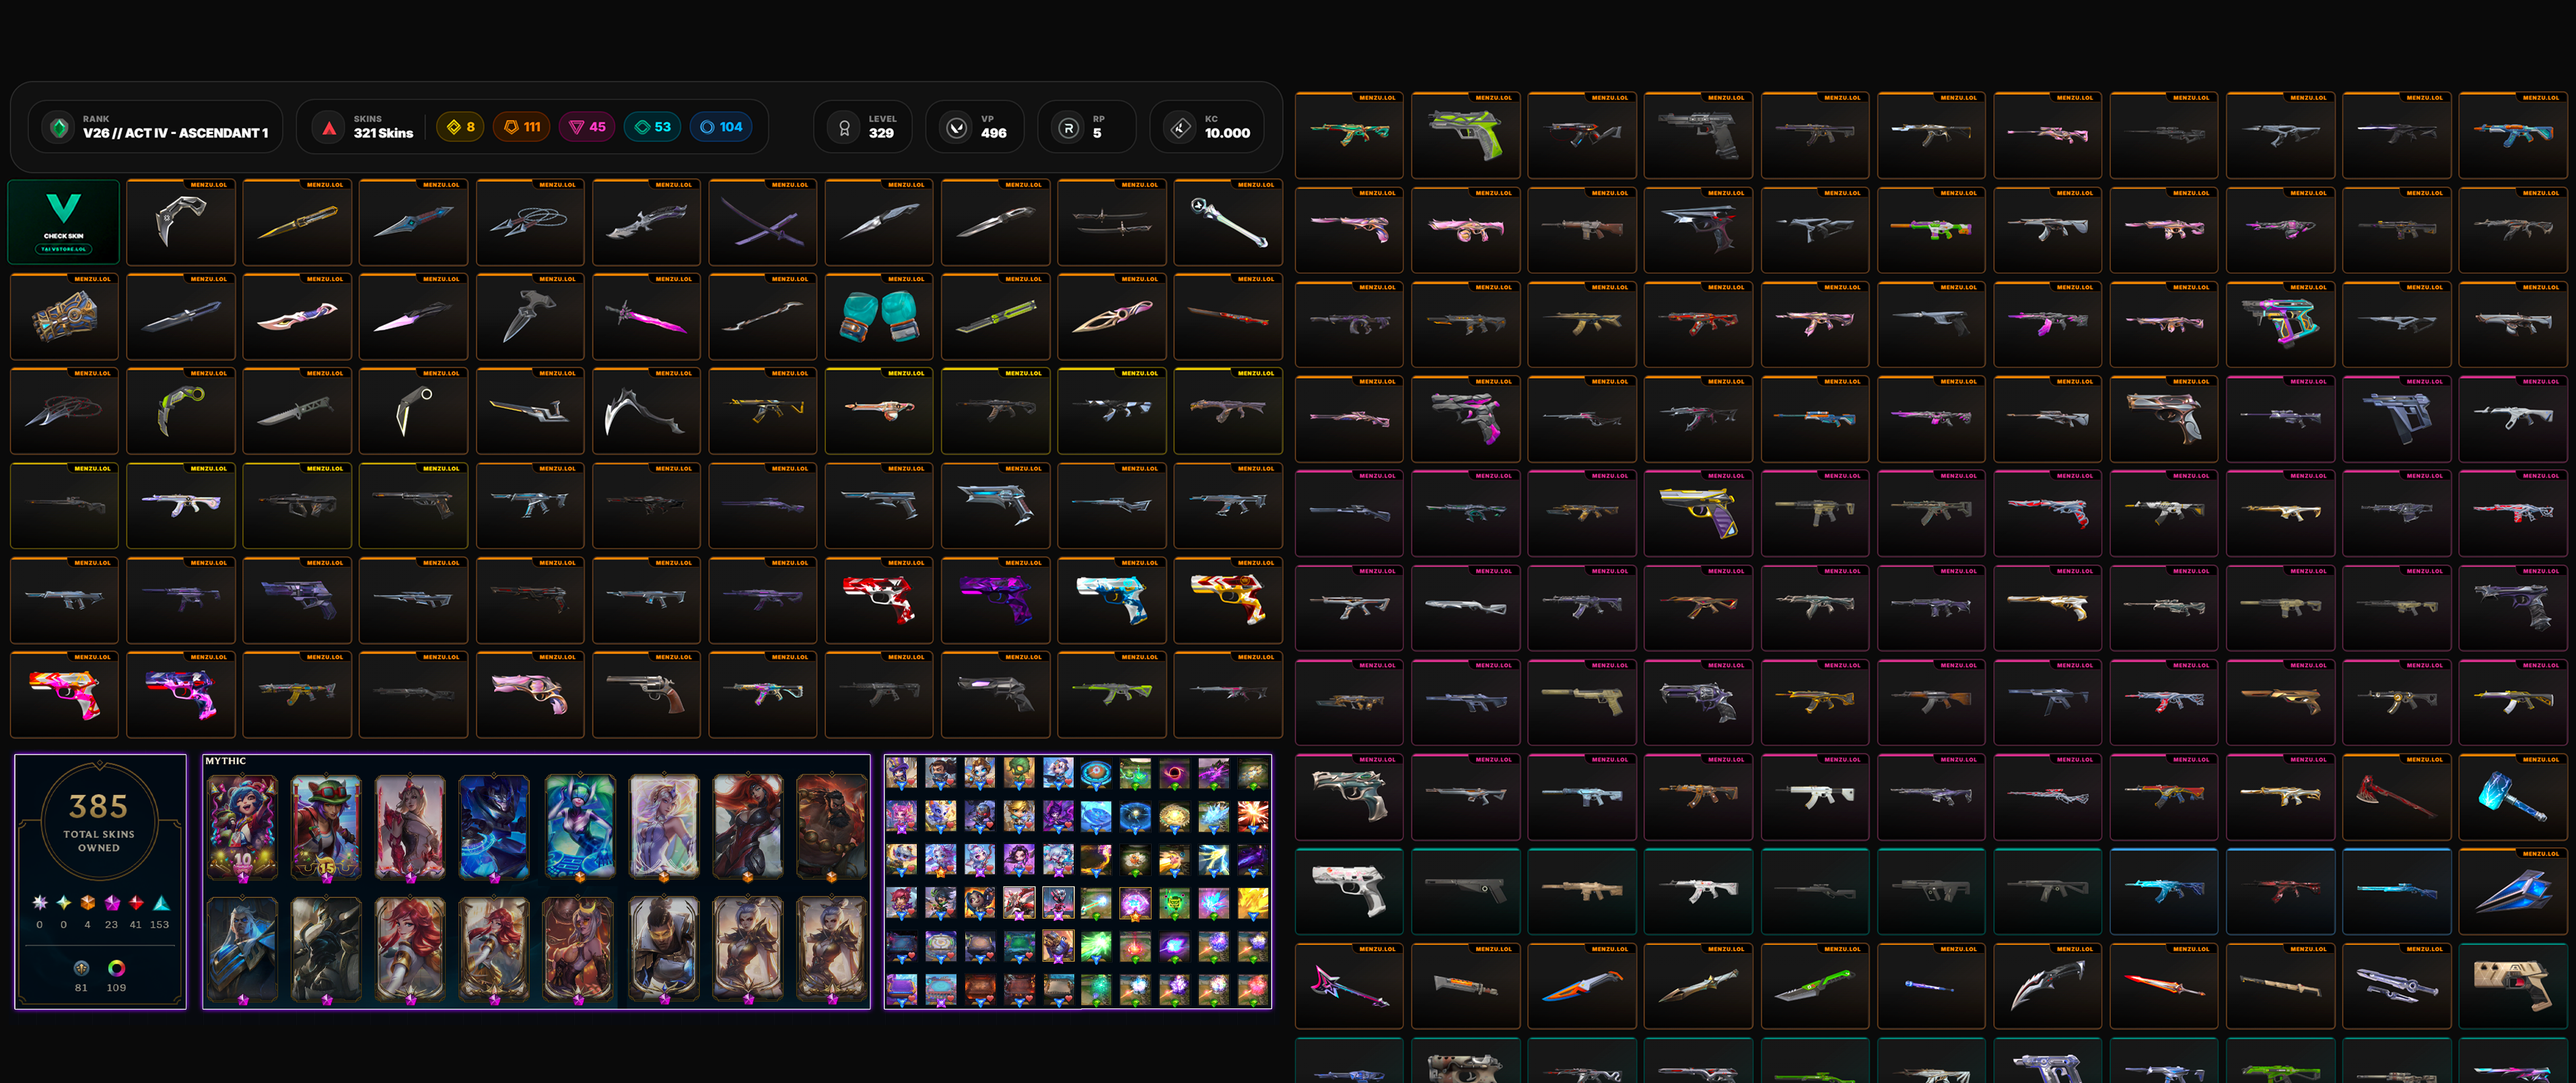Open the neon green pistol skin
This screenshot has width=2576, height=1083.
point(1465,135)
